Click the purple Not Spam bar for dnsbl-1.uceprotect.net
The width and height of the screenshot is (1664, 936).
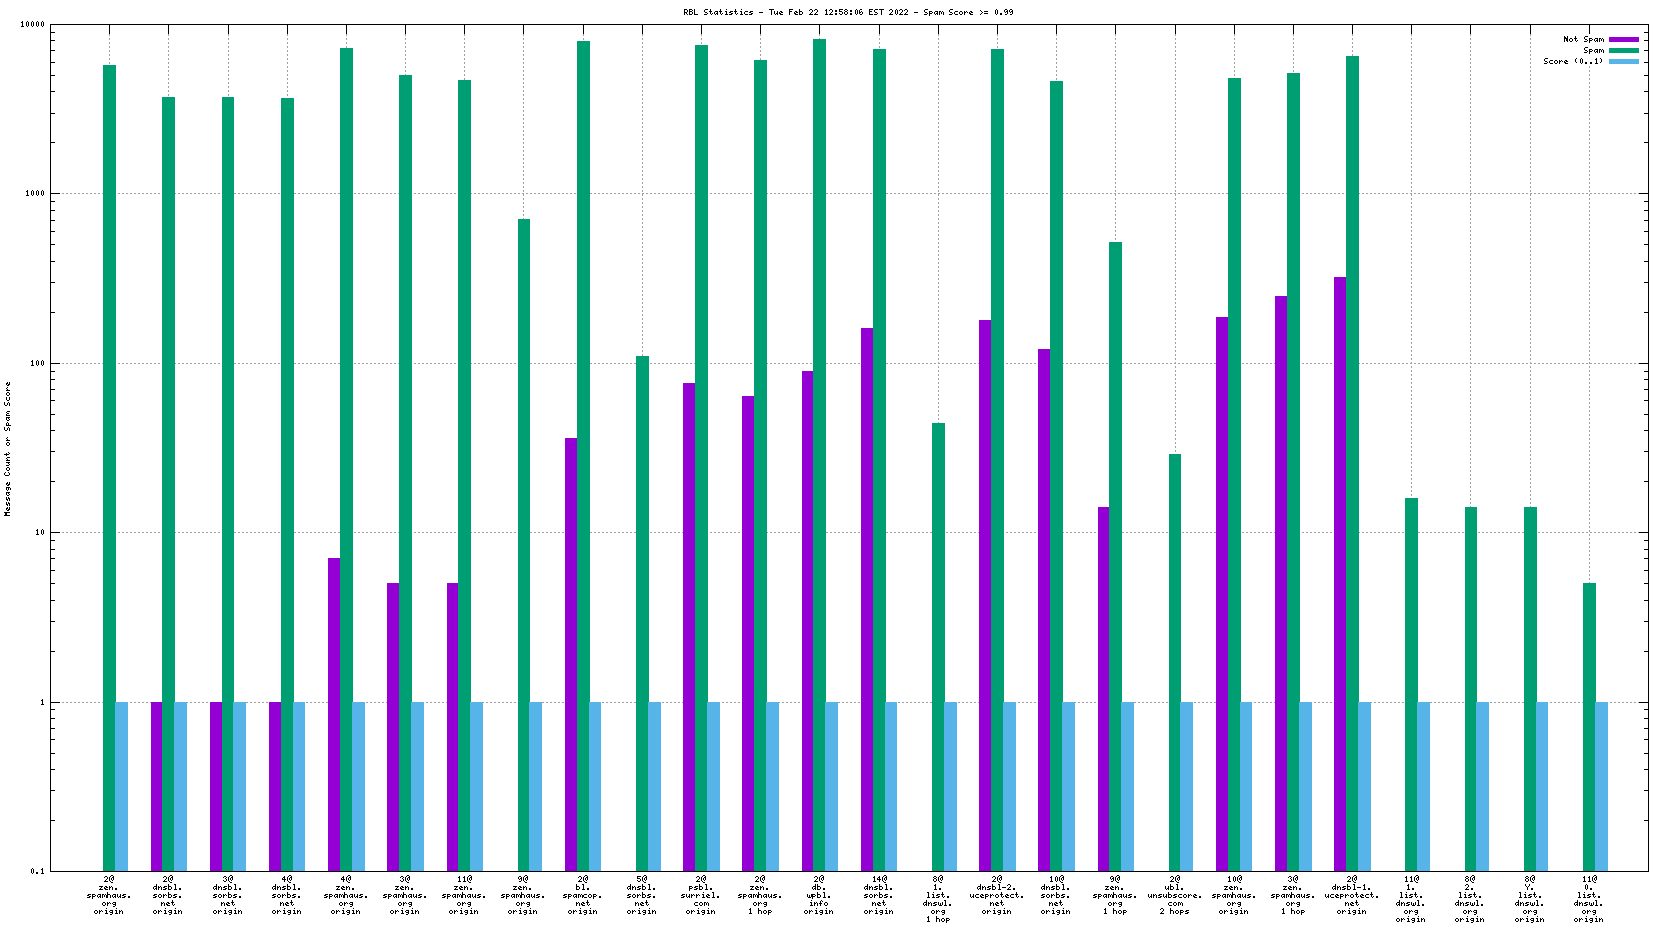point(1340,570)
